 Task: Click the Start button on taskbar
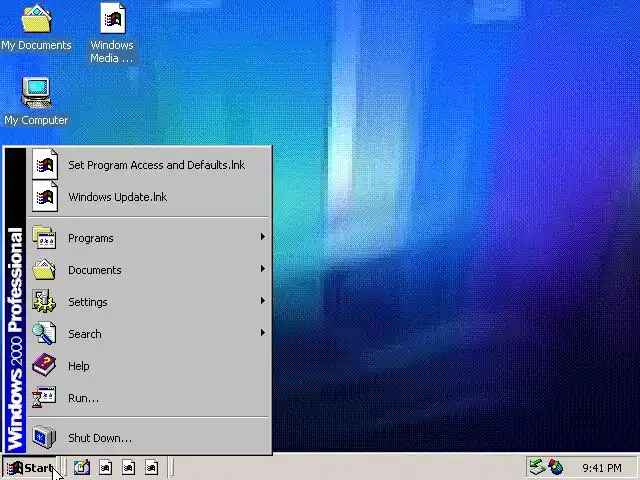29,467
